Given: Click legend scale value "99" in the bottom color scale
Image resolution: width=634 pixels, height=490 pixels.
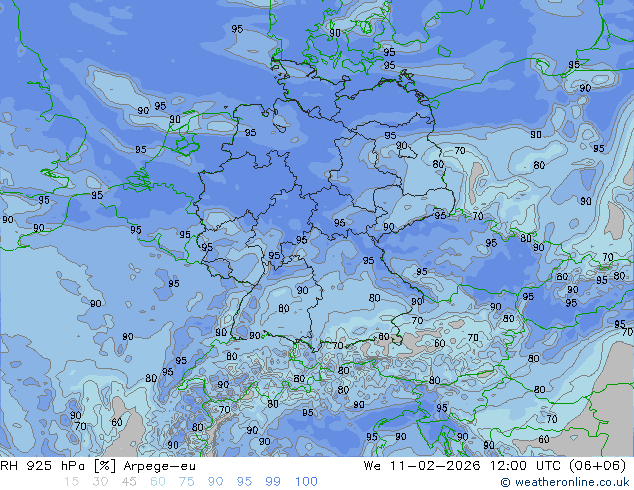Looking at the screenshot, I should pyautogui.click(x=273, y=482).
